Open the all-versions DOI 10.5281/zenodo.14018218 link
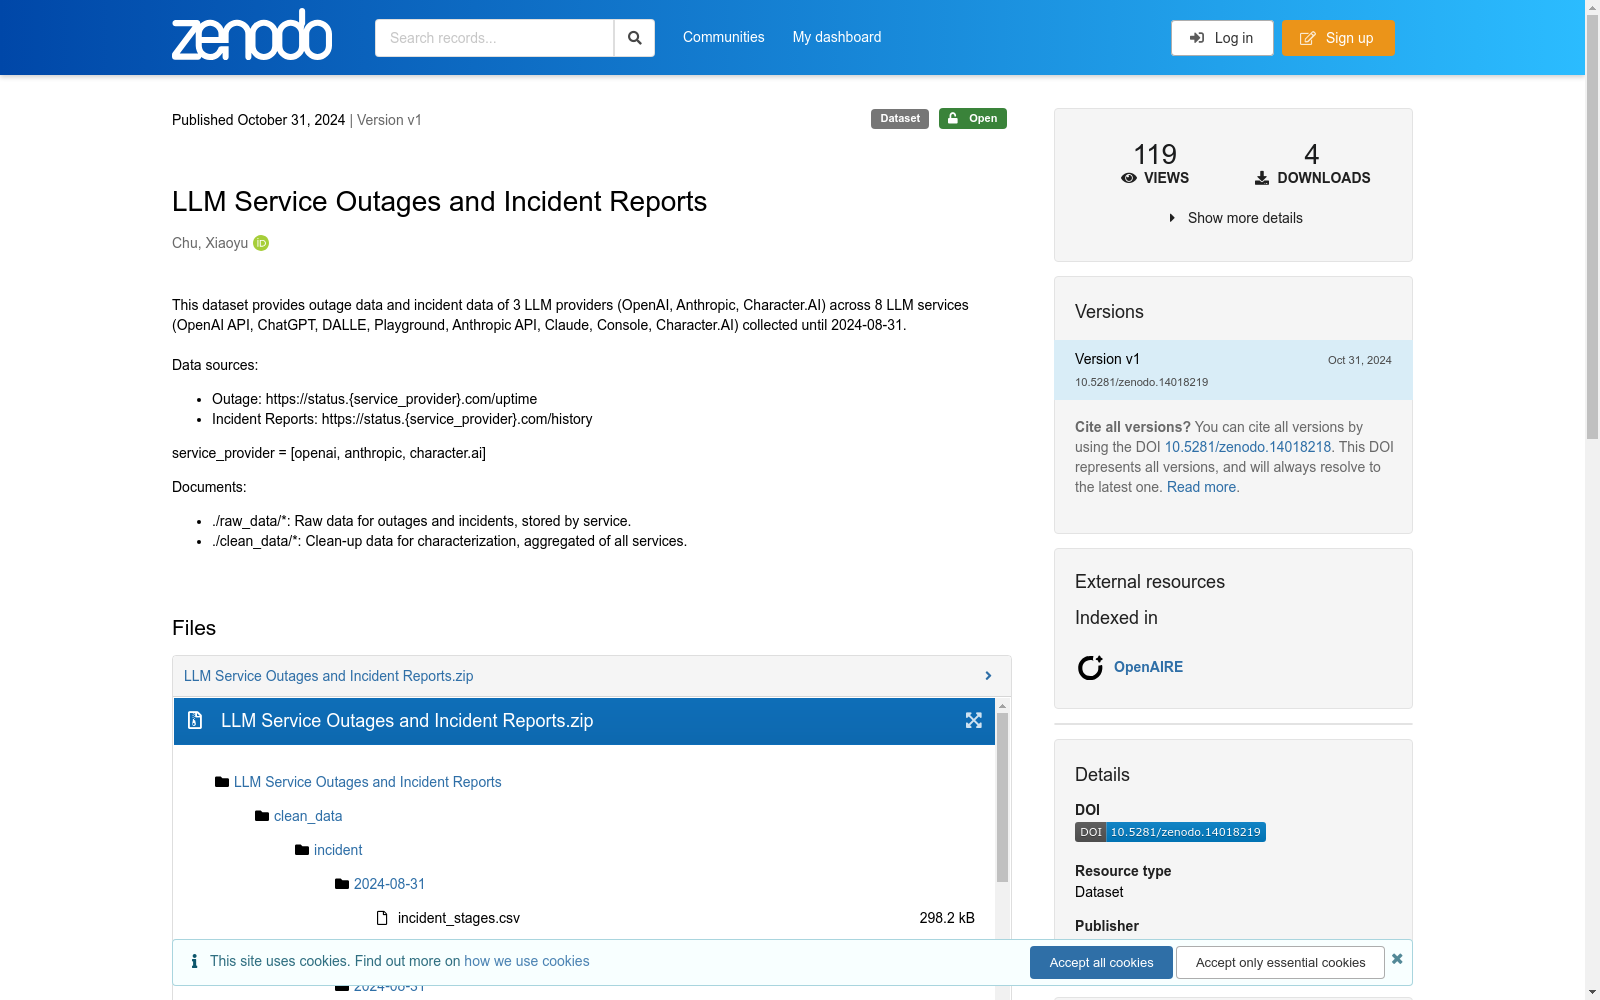 click(1248, 447)
